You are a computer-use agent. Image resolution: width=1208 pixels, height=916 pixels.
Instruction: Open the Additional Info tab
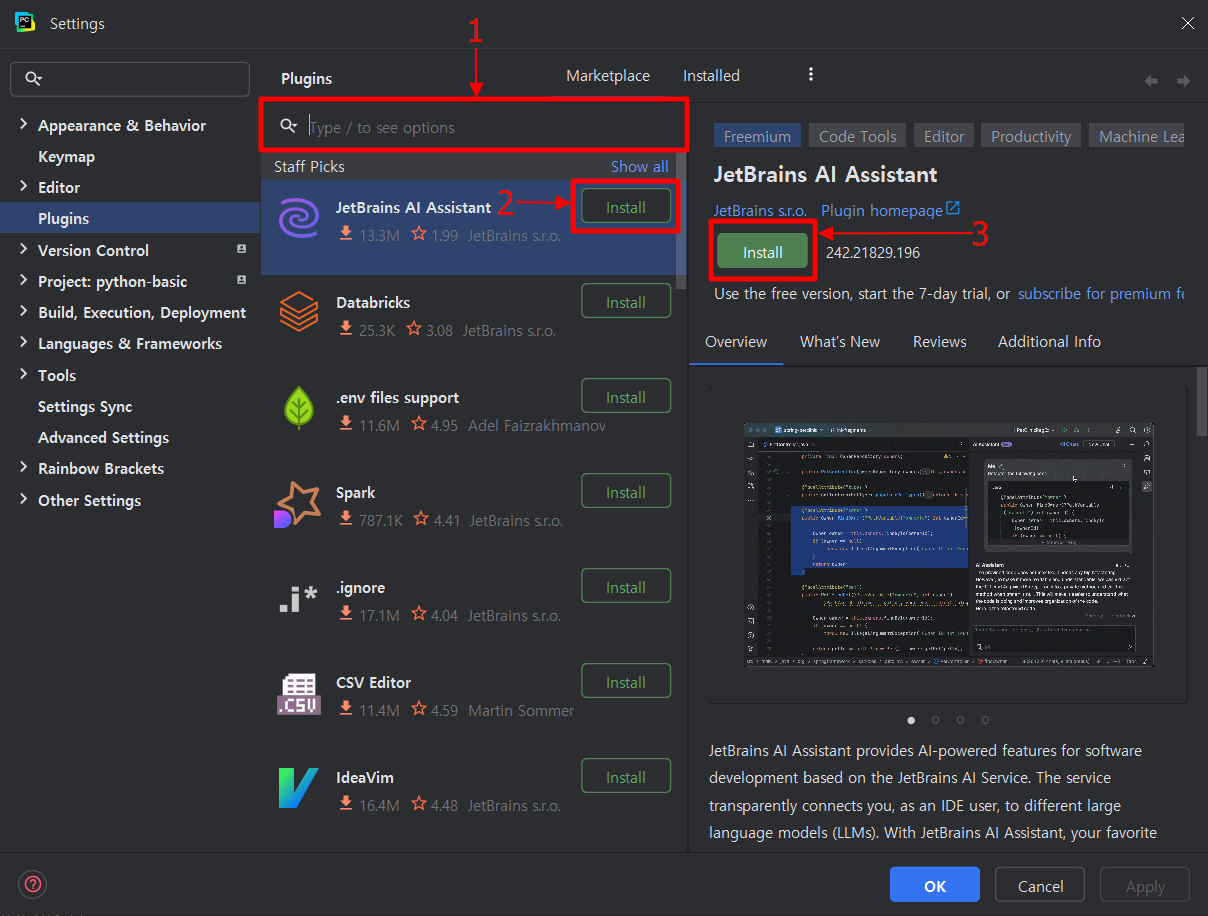pos(1049,342)
